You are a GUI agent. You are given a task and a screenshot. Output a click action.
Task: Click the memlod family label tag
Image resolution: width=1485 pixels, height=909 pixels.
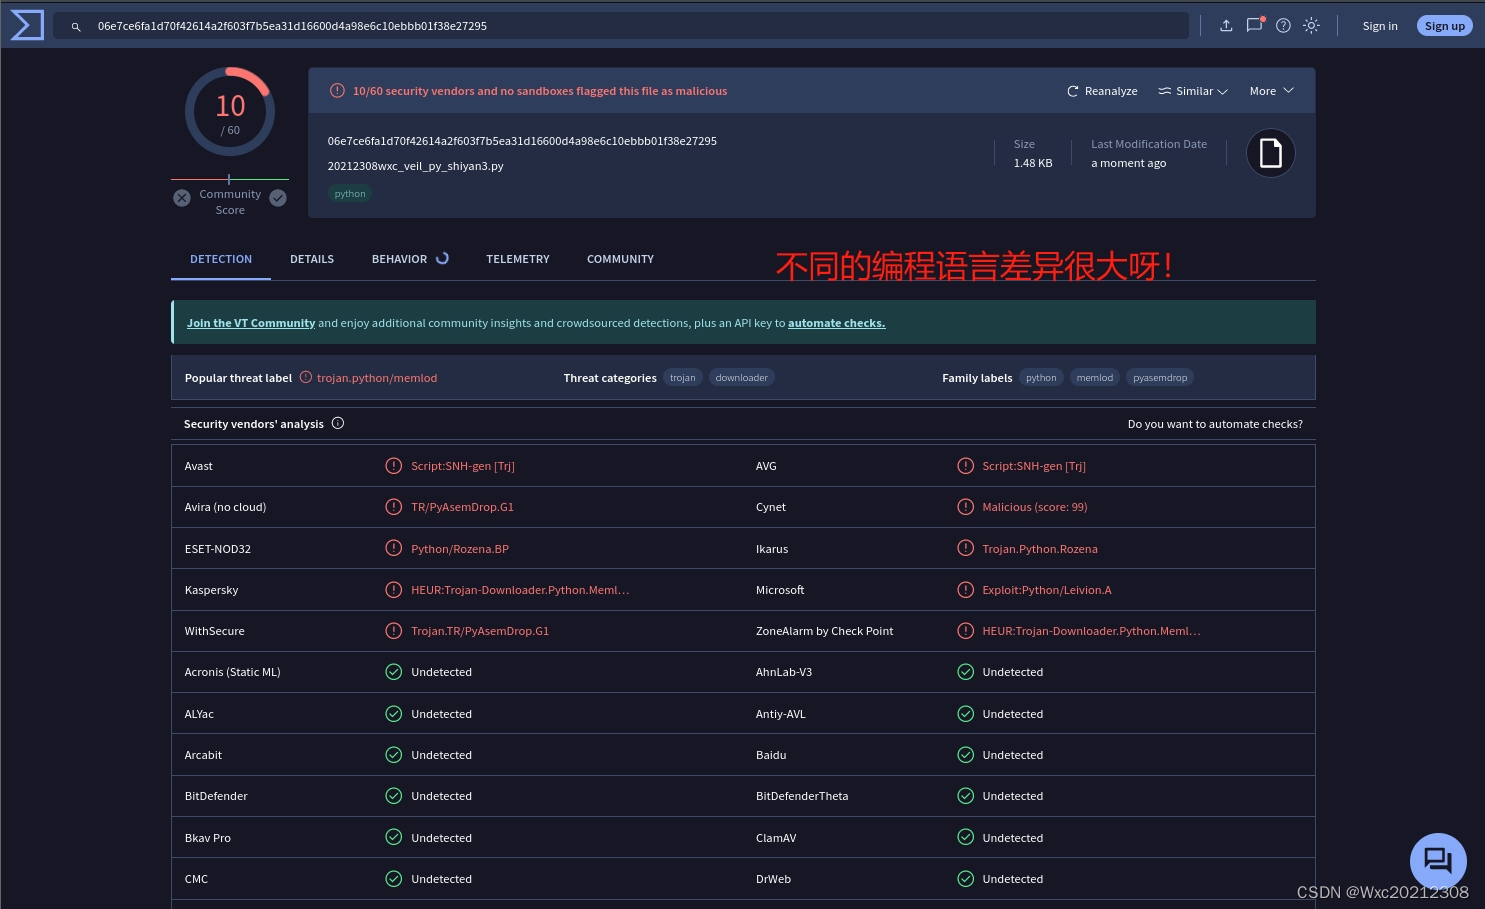click(1095, 378)
